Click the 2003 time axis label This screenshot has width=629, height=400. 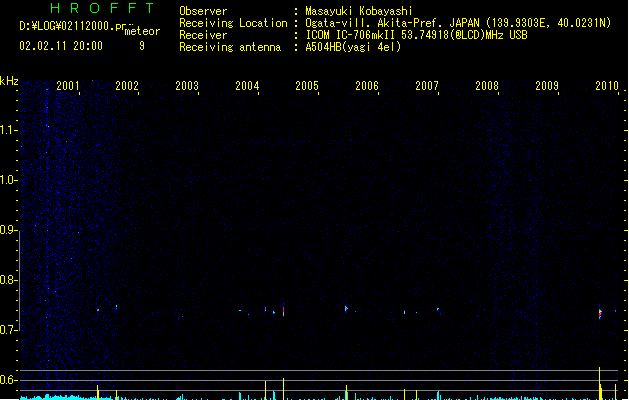[187, 85]
